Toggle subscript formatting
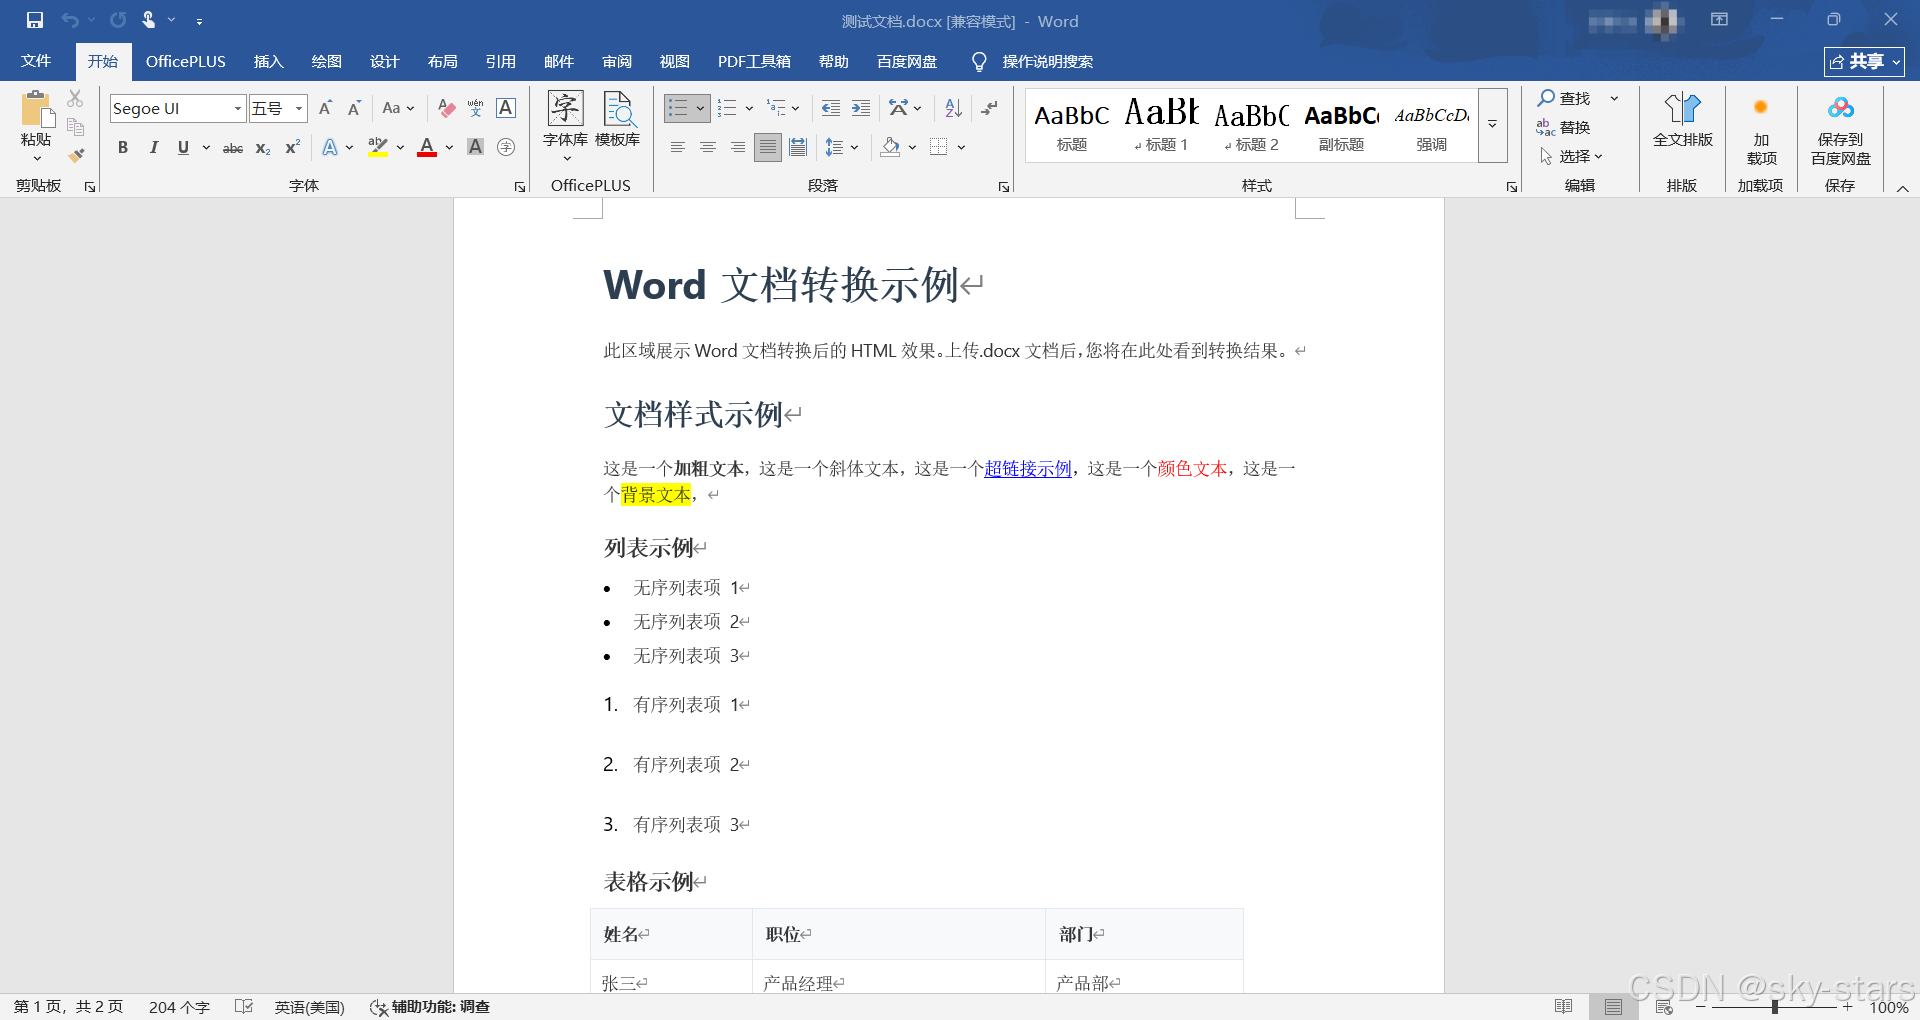 point(262,147)
